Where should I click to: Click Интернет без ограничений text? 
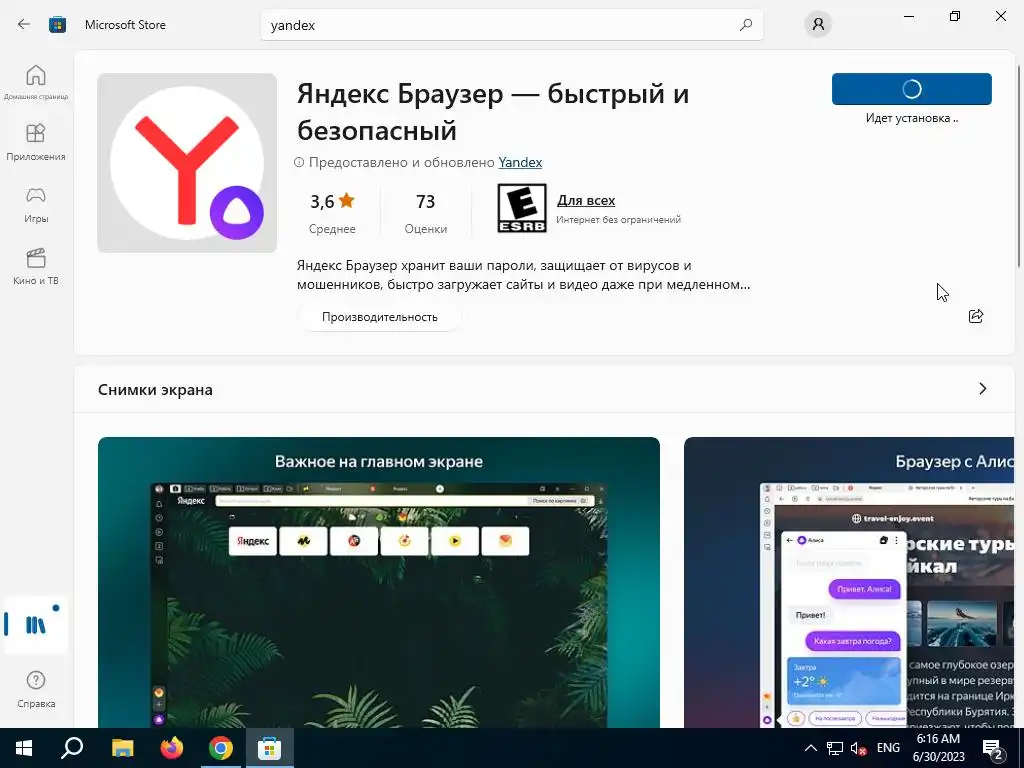click(618, 219)
